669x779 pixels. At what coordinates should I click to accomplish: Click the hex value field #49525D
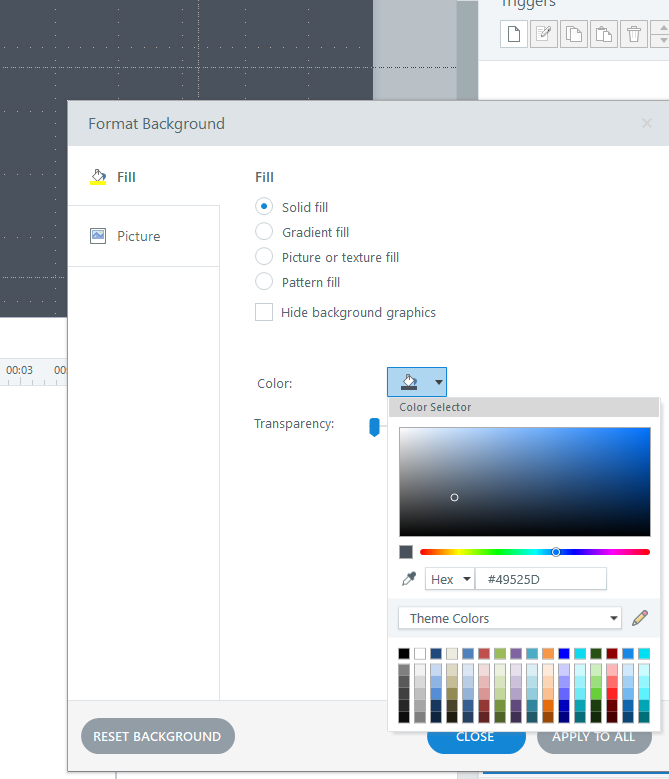point(540,579)
